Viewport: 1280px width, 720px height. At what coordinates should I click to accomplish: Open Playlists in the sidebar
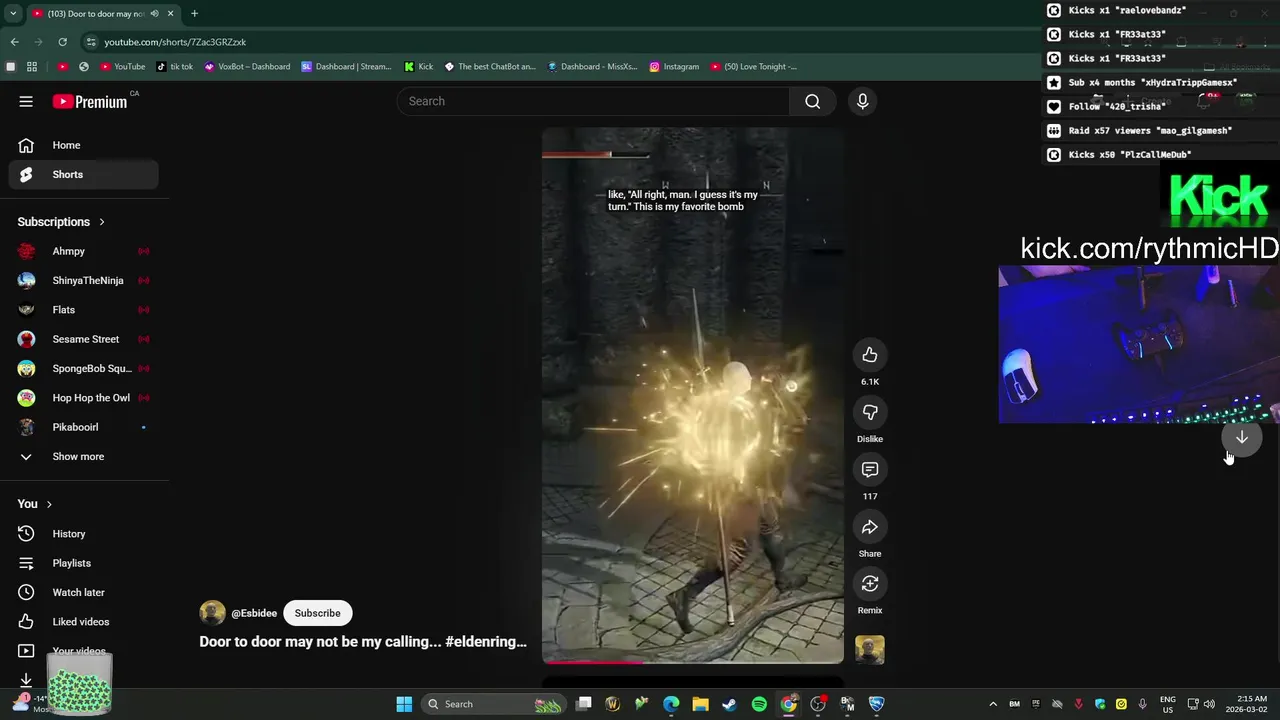[84, 563]
